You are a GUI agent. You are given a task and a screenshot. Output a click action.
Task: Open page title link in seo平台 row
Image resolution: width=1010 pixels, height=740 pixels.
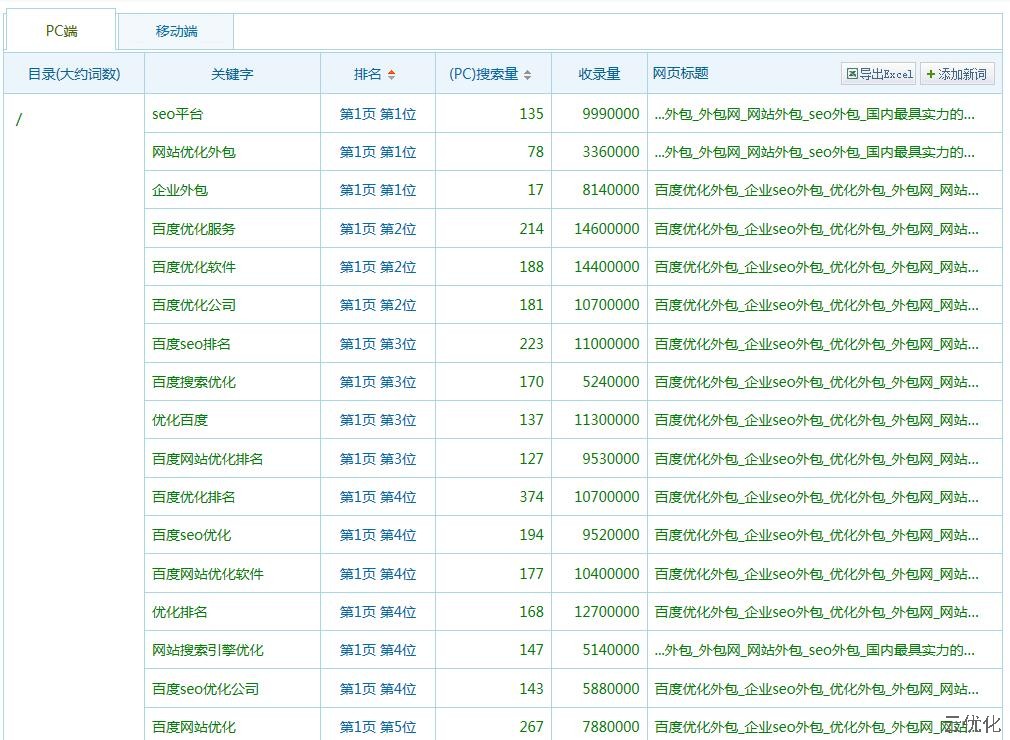coord(815,114)
